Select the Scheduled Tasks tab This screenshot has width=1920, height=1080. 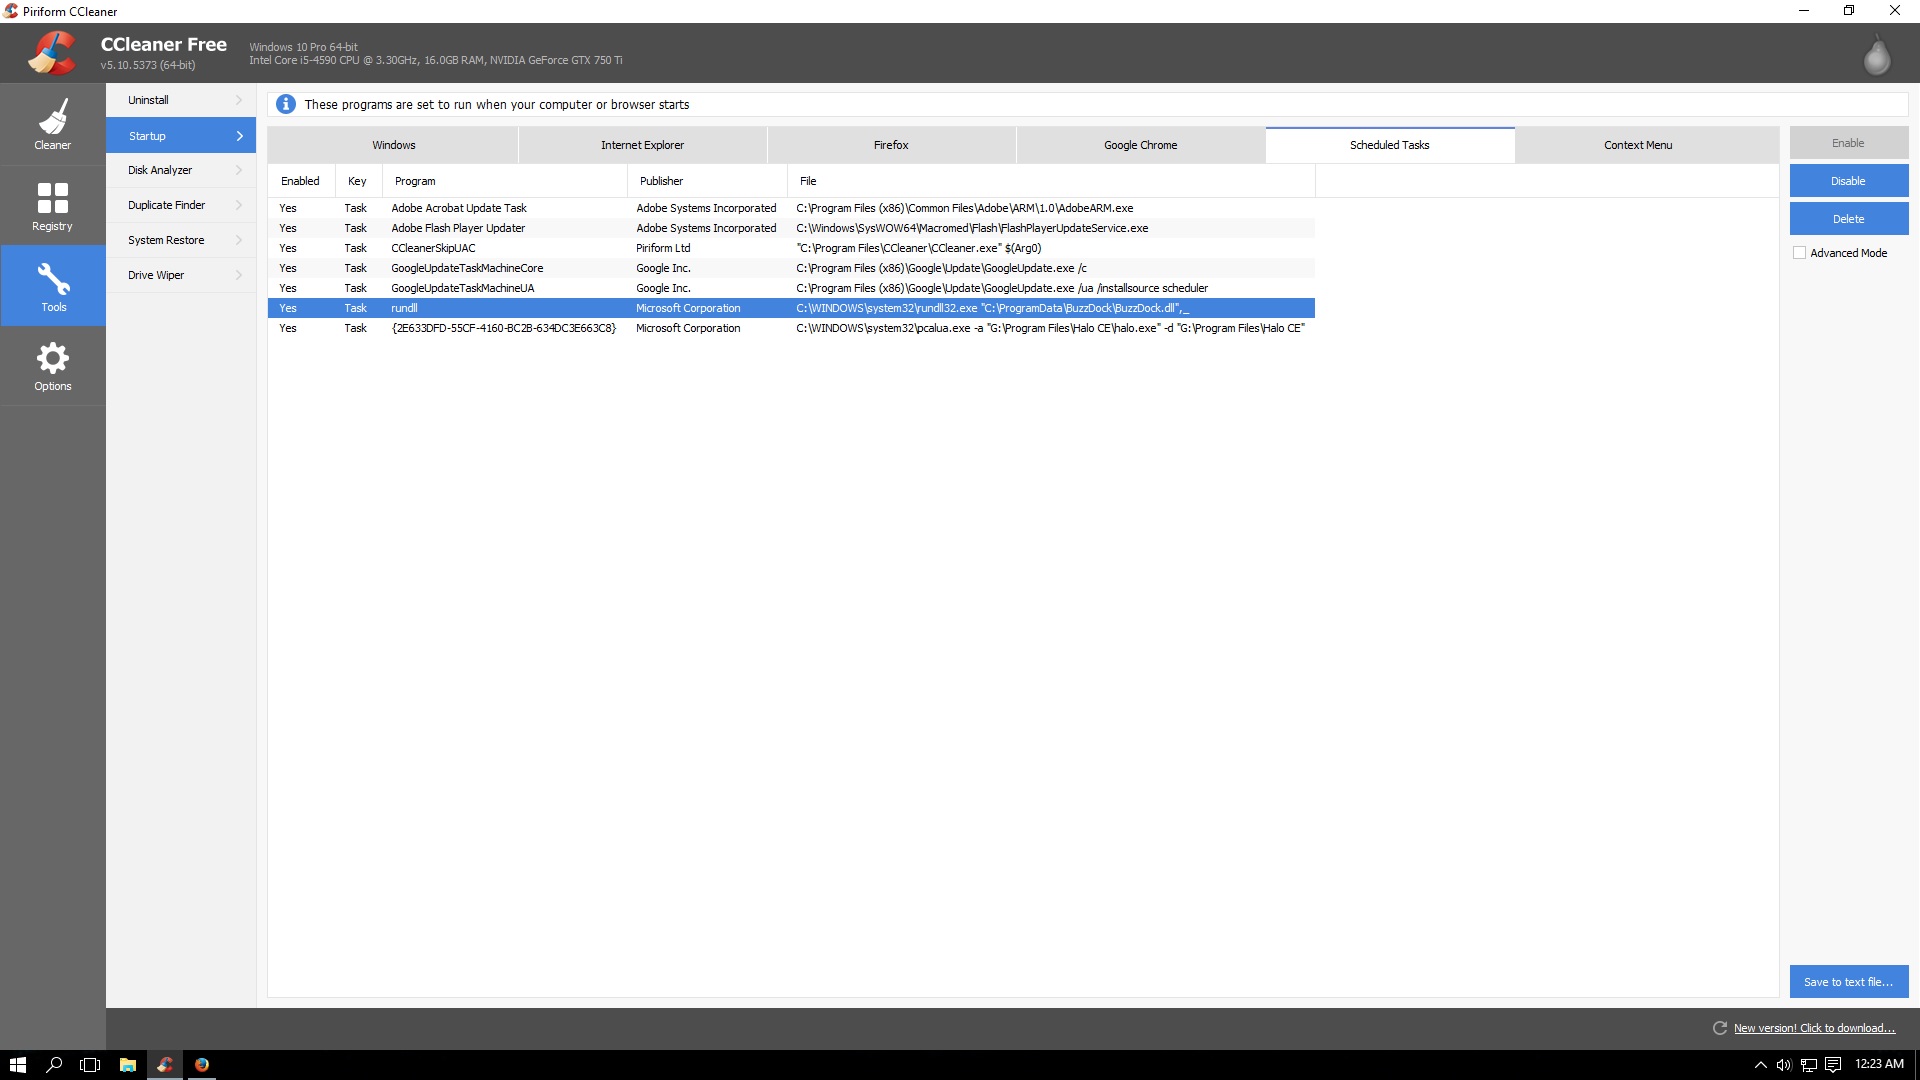[1389, 145]
